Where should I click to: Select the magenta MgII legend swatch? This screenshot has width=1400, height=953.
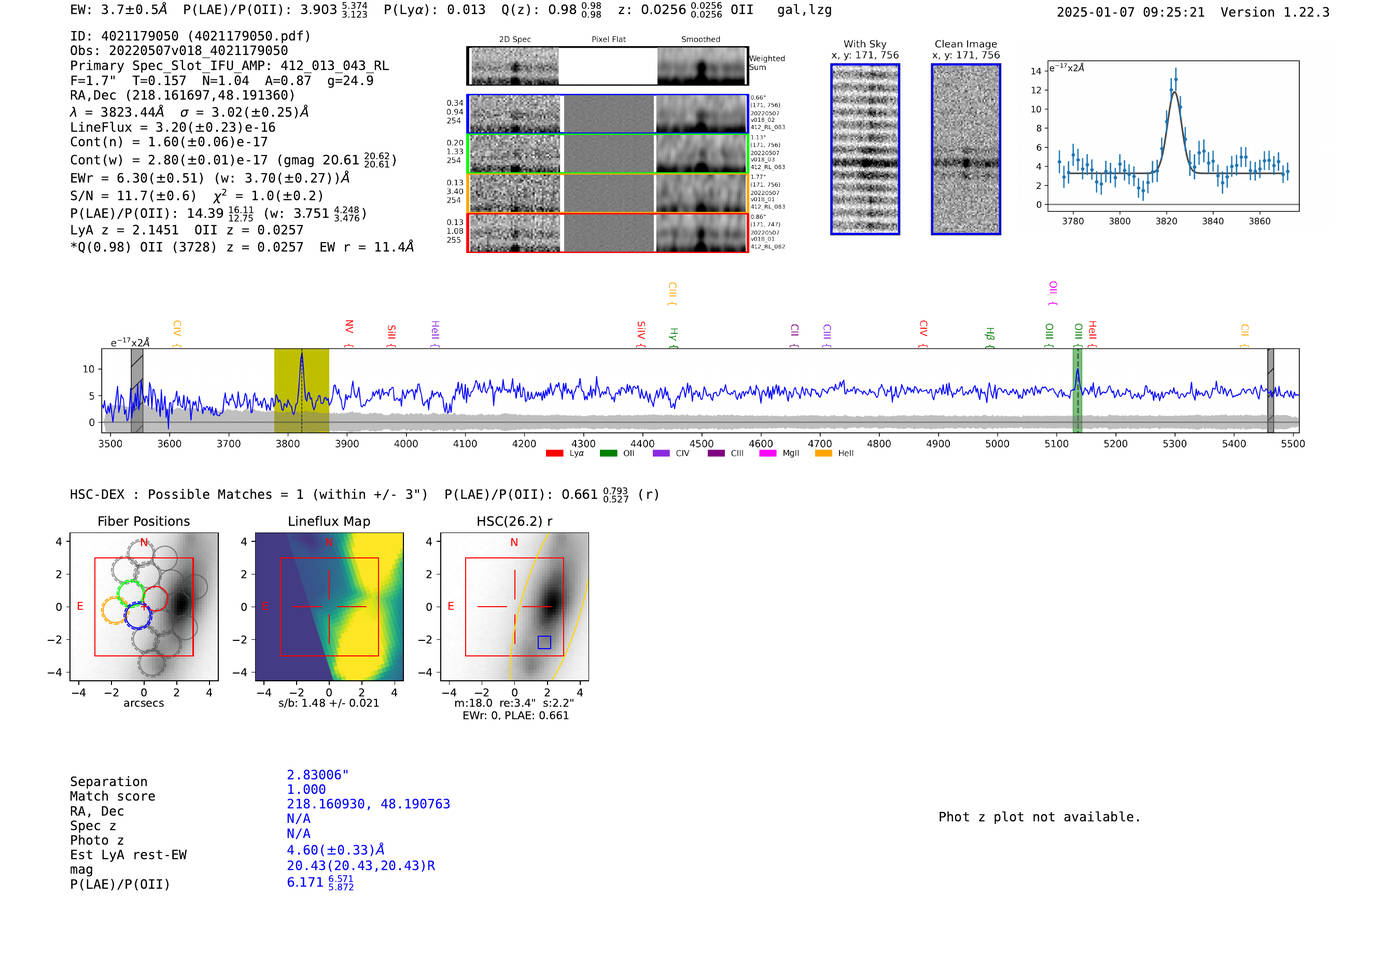click(x=768, y=453)
